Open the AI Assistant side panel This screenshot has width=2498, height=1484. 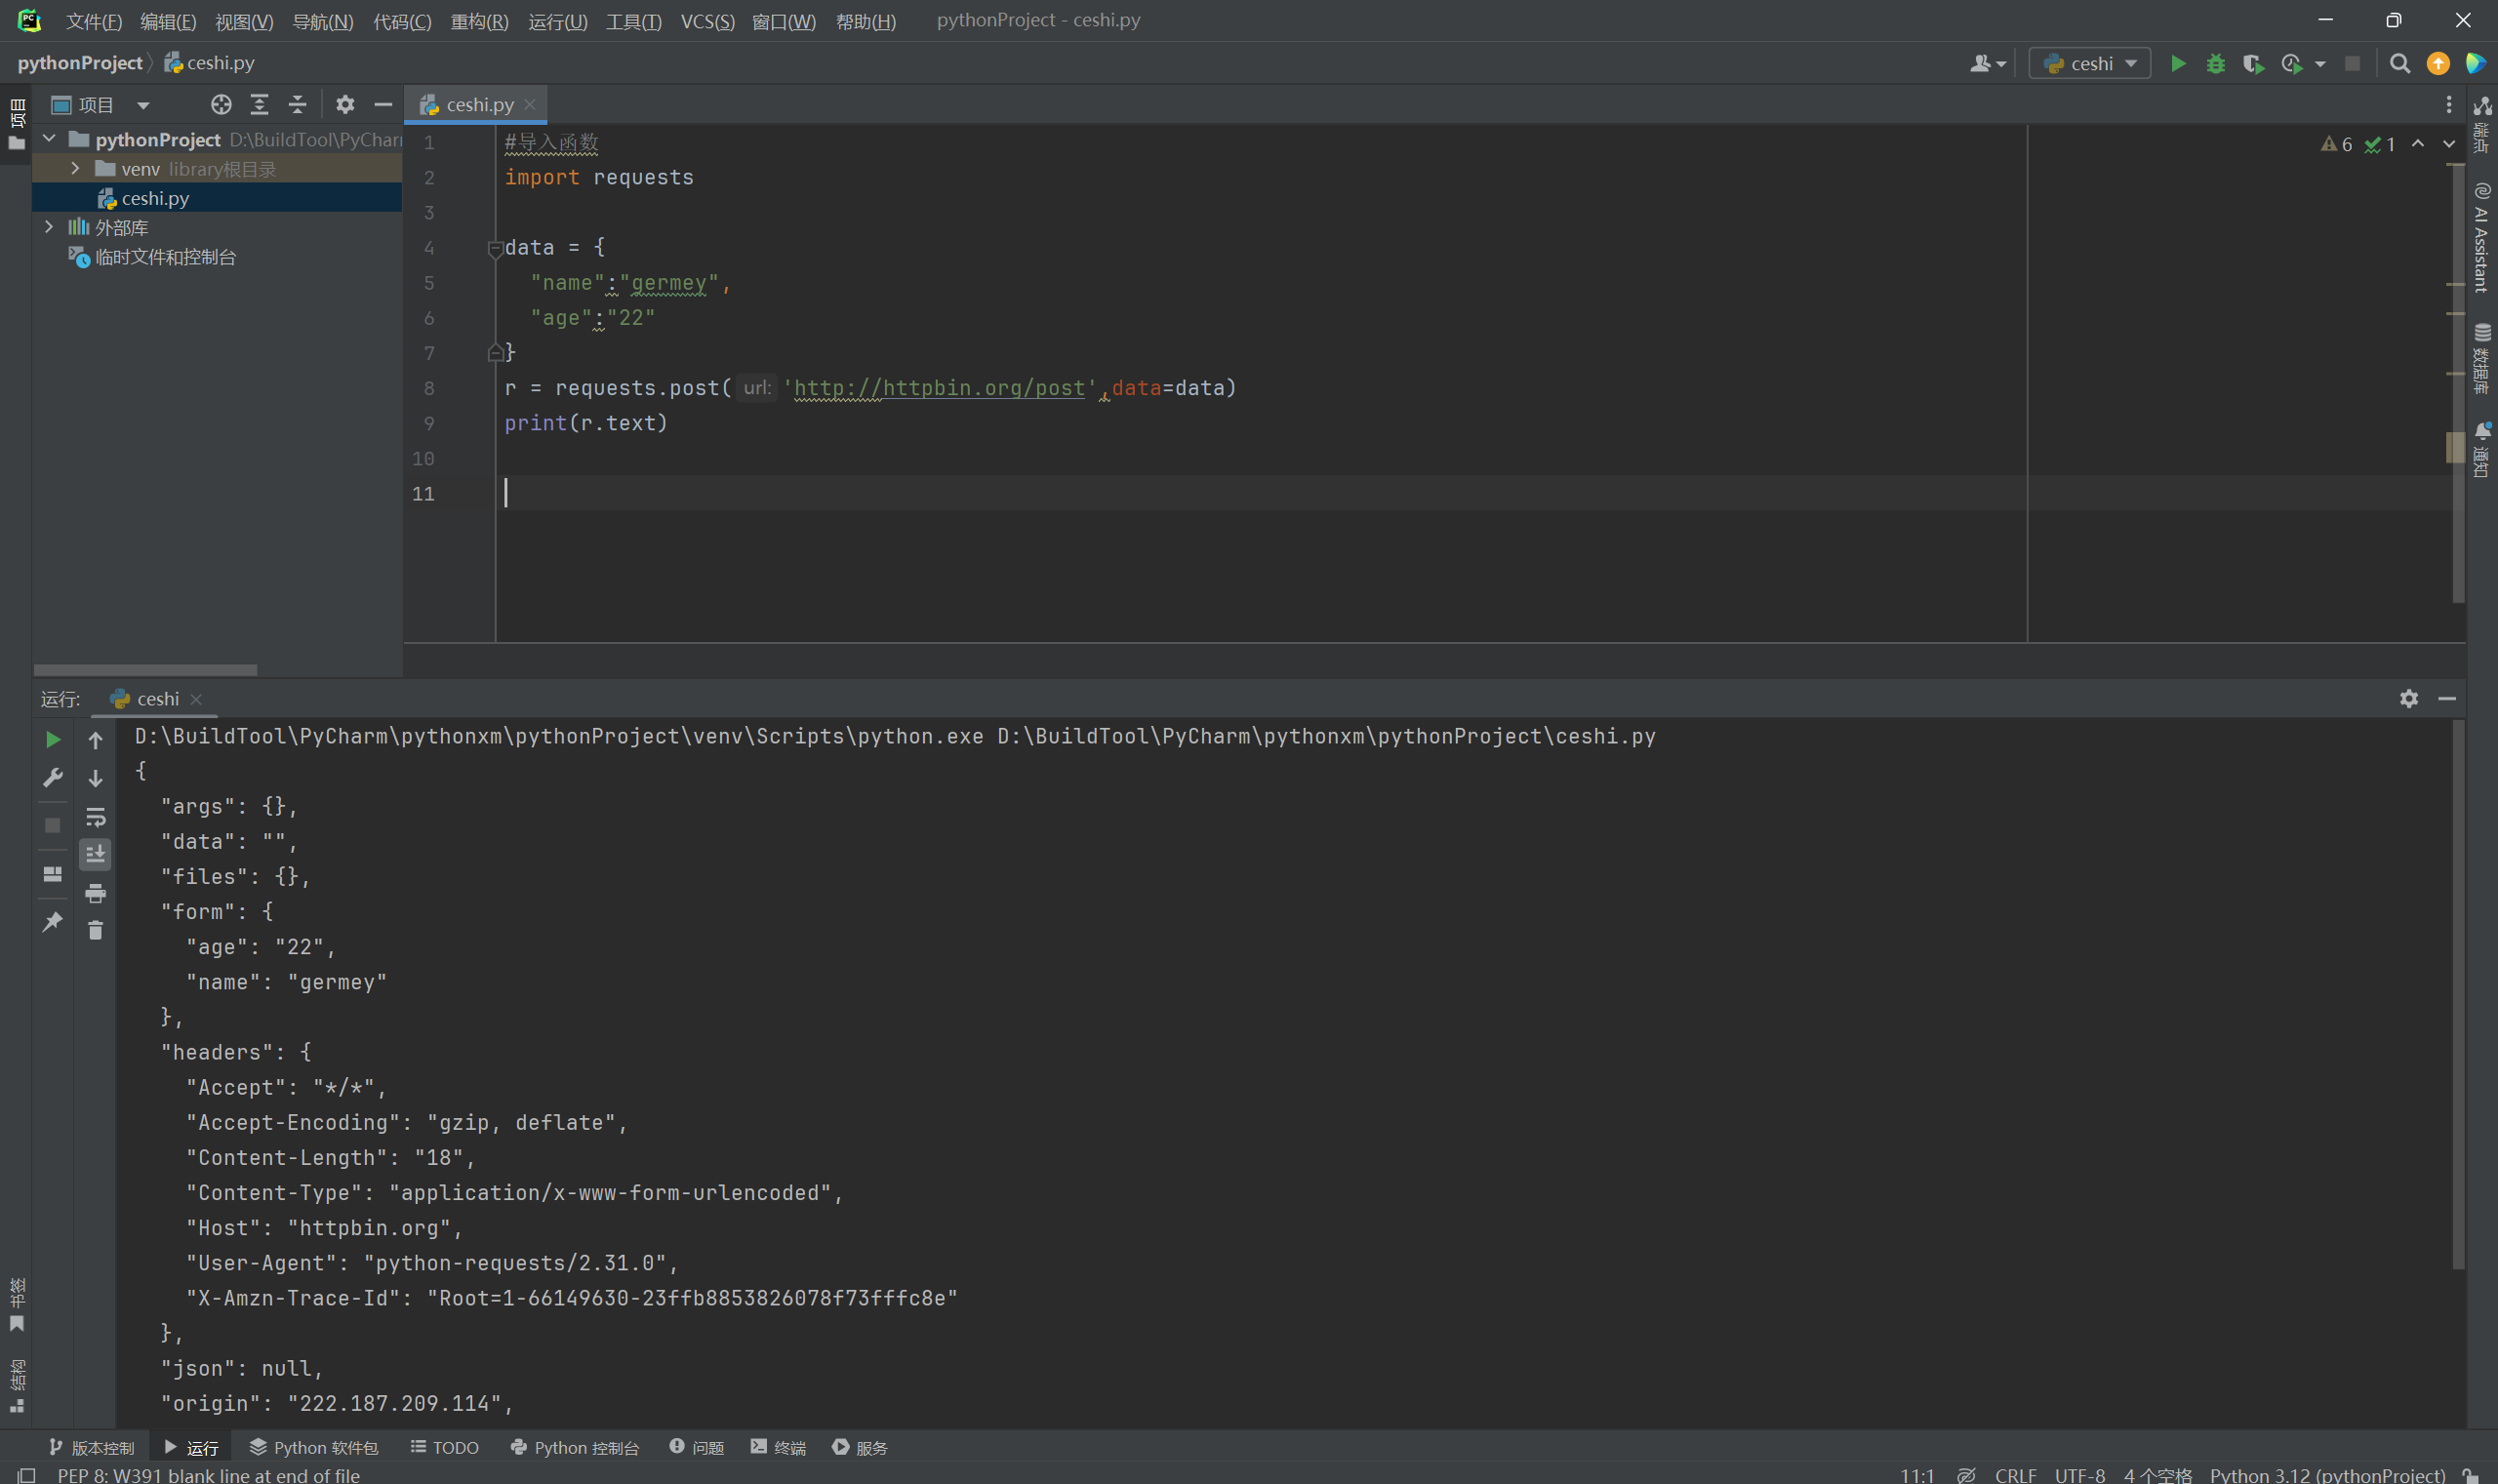coord(2481,237)
